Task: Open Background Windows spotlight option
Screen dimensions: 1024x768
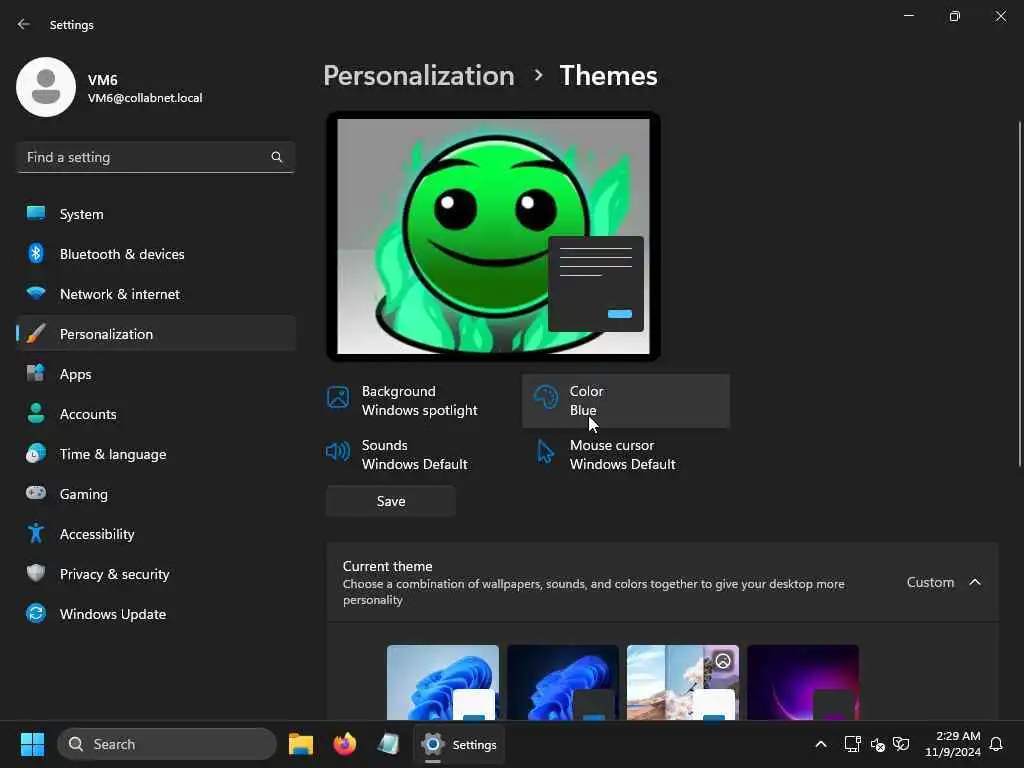Action: tap(418, 401)
